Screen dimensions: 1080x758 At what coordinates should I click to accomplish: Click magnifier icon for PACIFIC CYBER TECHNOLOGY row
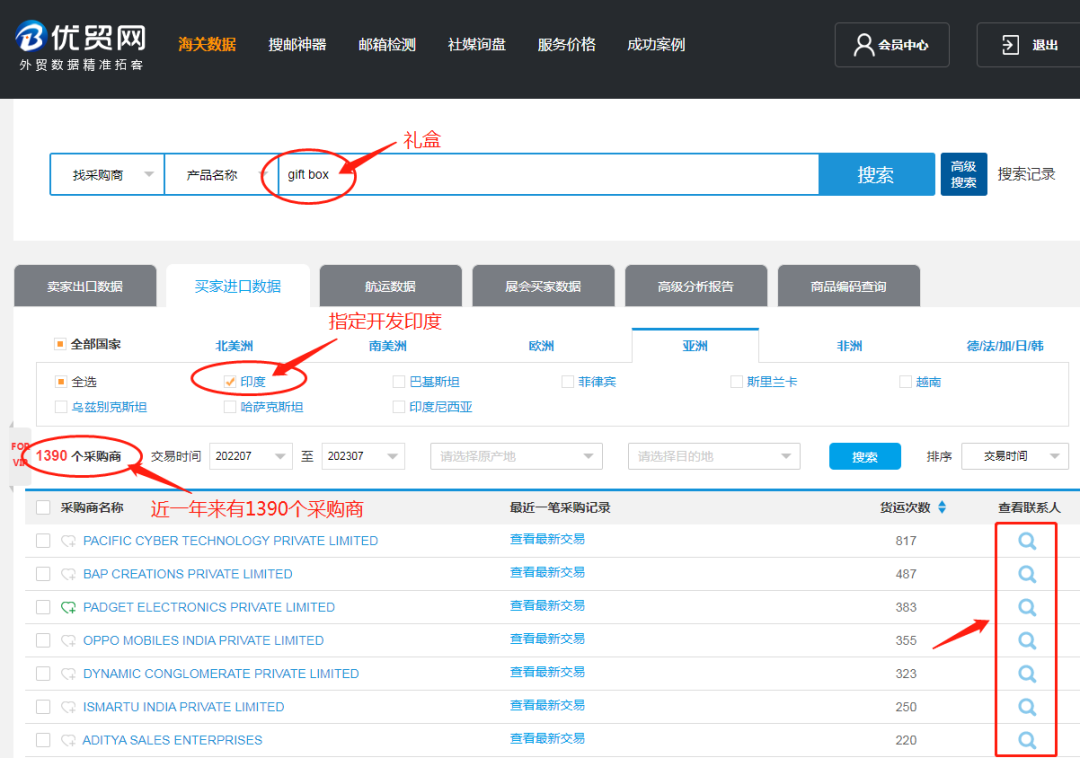click(1026, 541)
